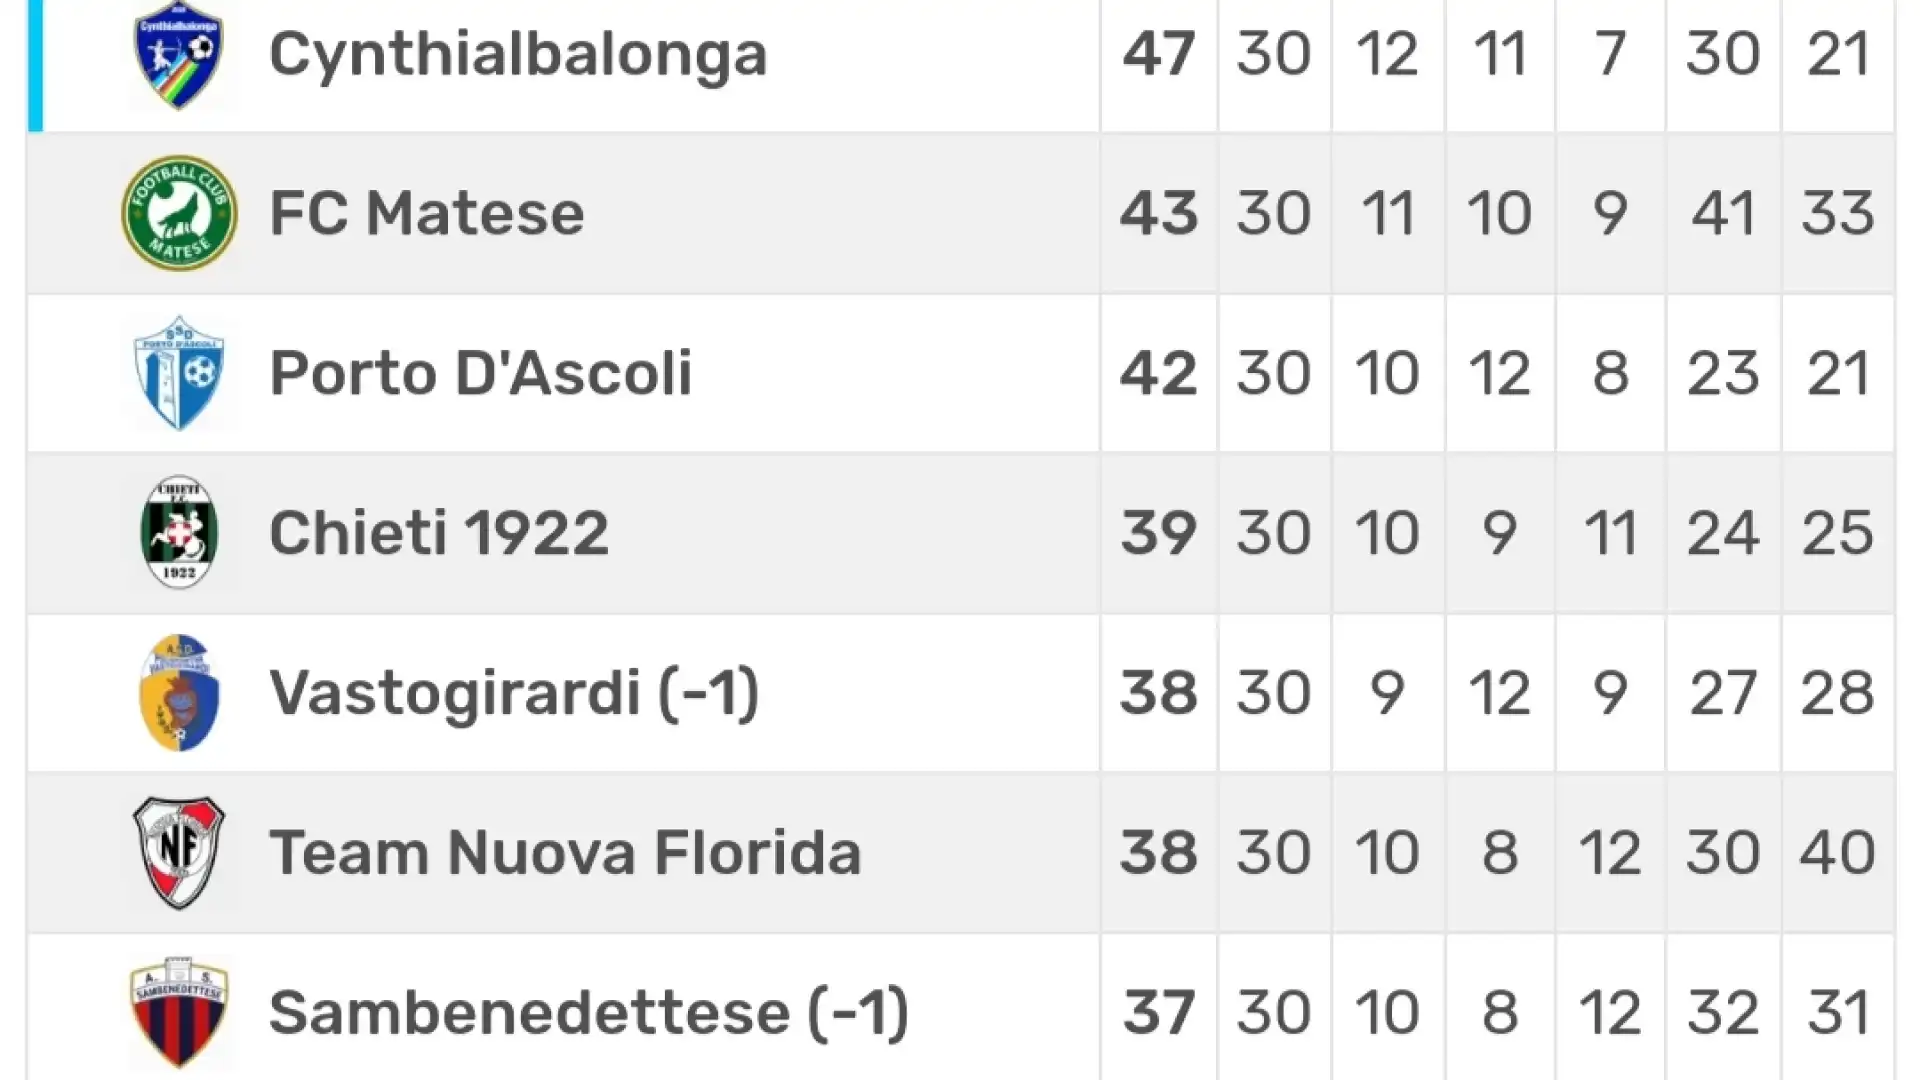Click Chieti 1922's 39 points cell
The image size is (1920, 1080).
(x=1158, y=532)
